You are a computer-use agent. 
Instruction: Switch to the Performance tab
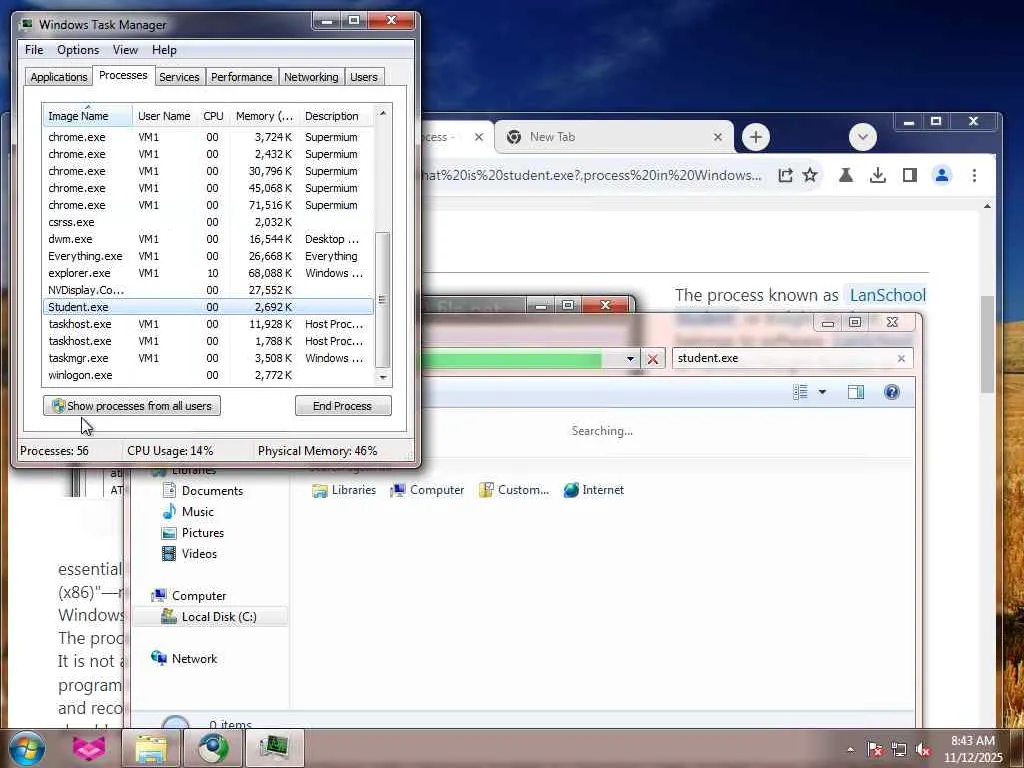(x=242, y=77)
